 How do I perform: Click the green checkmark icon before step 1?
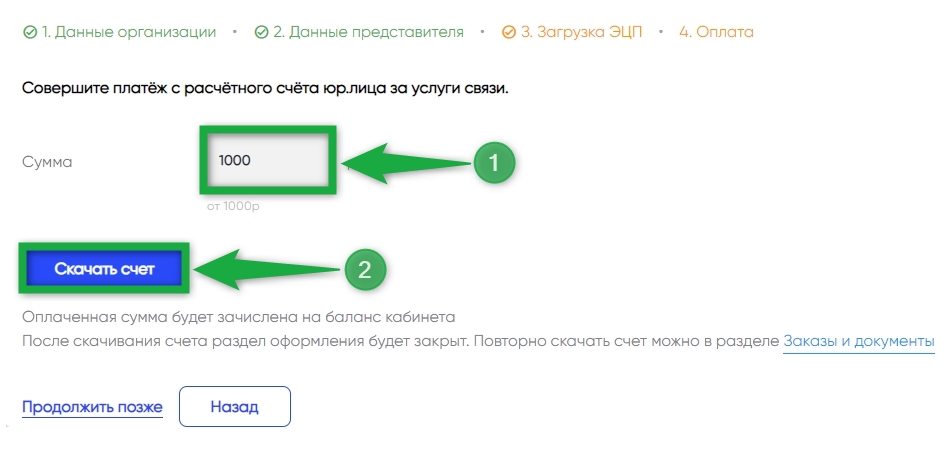coord(30,32)
